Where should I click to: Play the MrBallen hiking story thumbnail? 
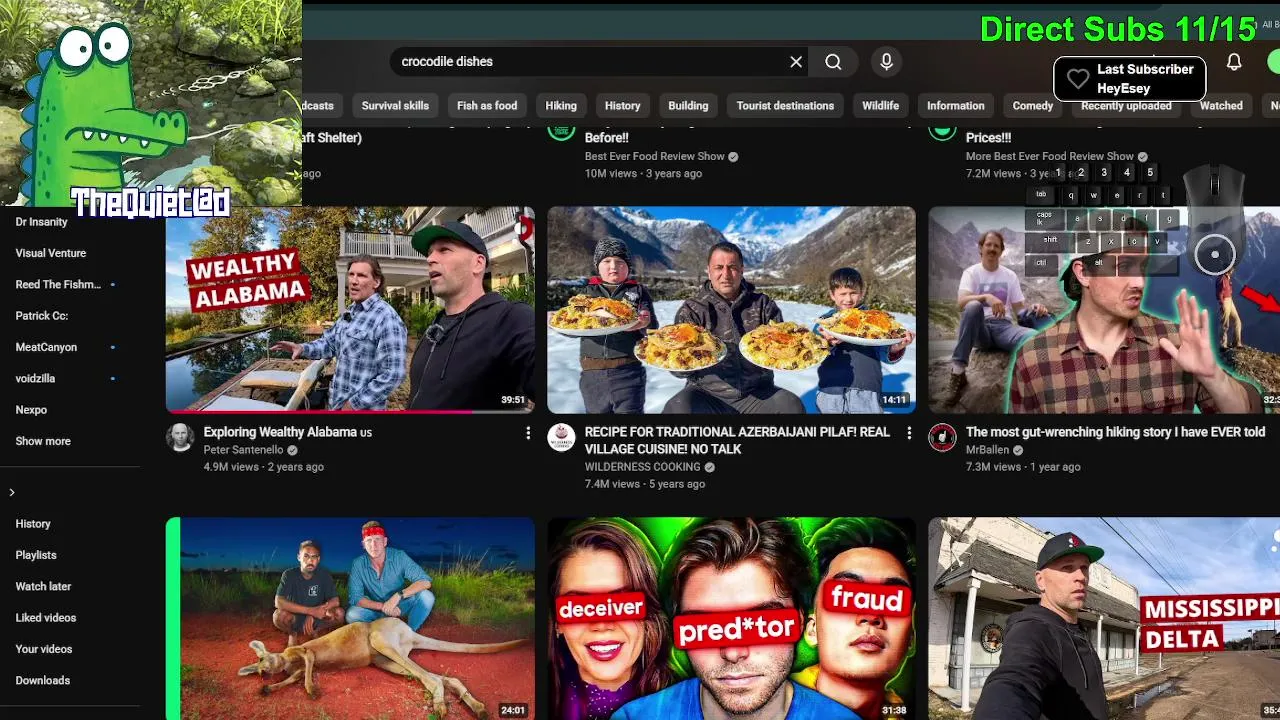click(x=1104, y=310)
